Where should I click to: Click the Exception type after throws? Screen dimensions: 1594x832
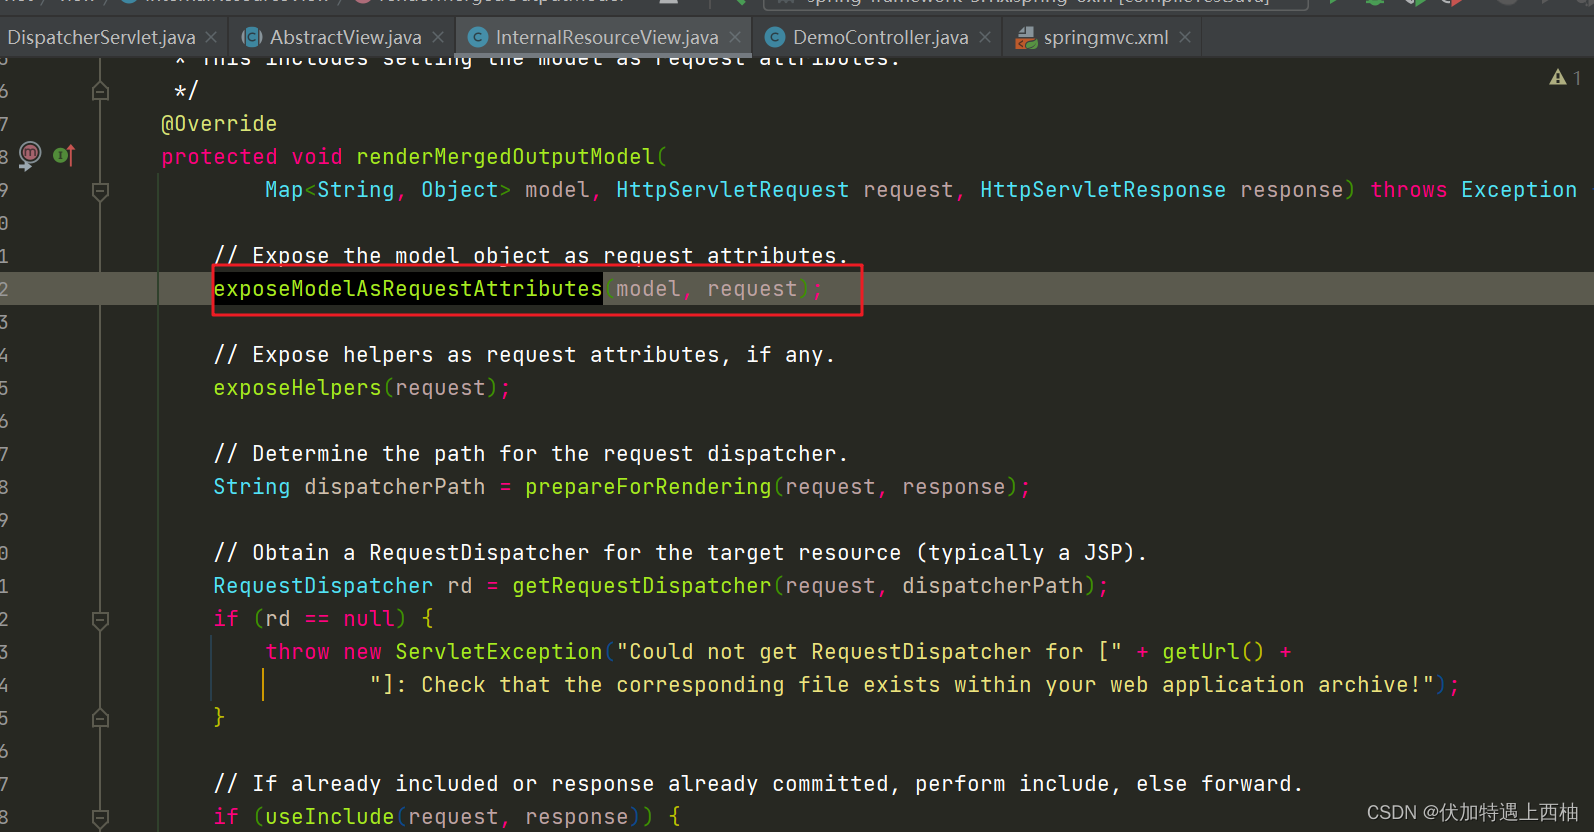coord(1519,190)
